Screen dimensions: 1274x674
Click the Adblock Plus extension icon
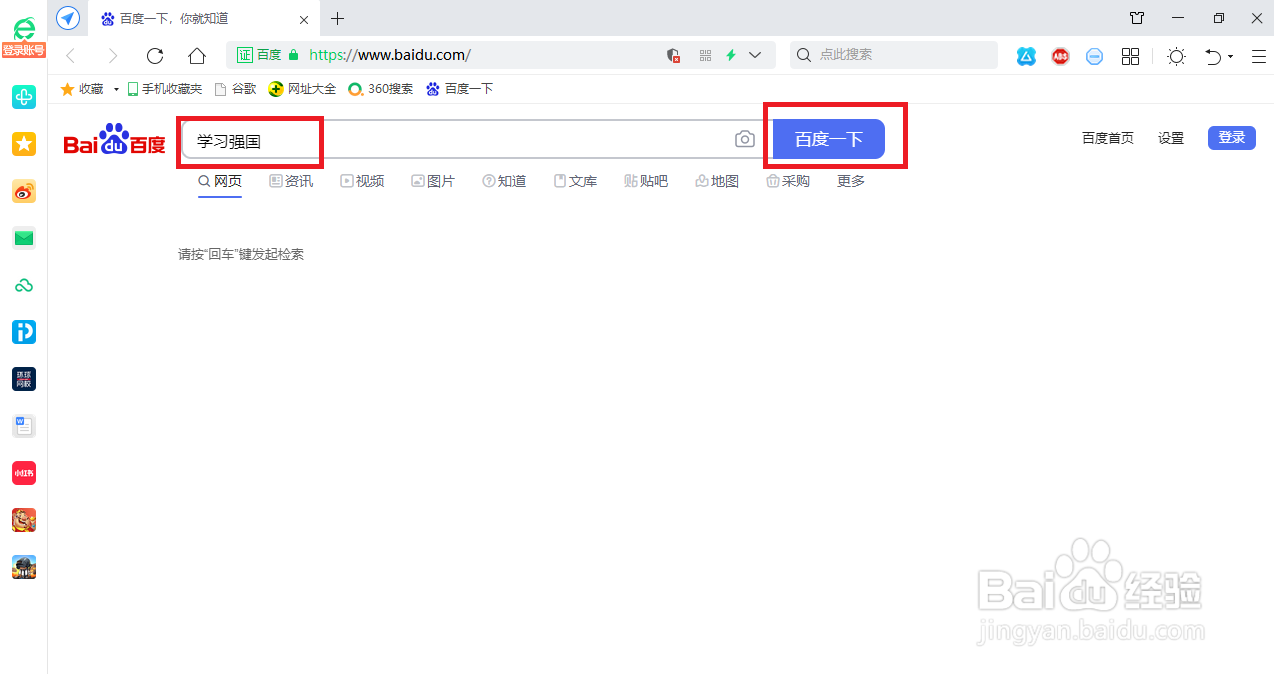(x=1060, y=56)
